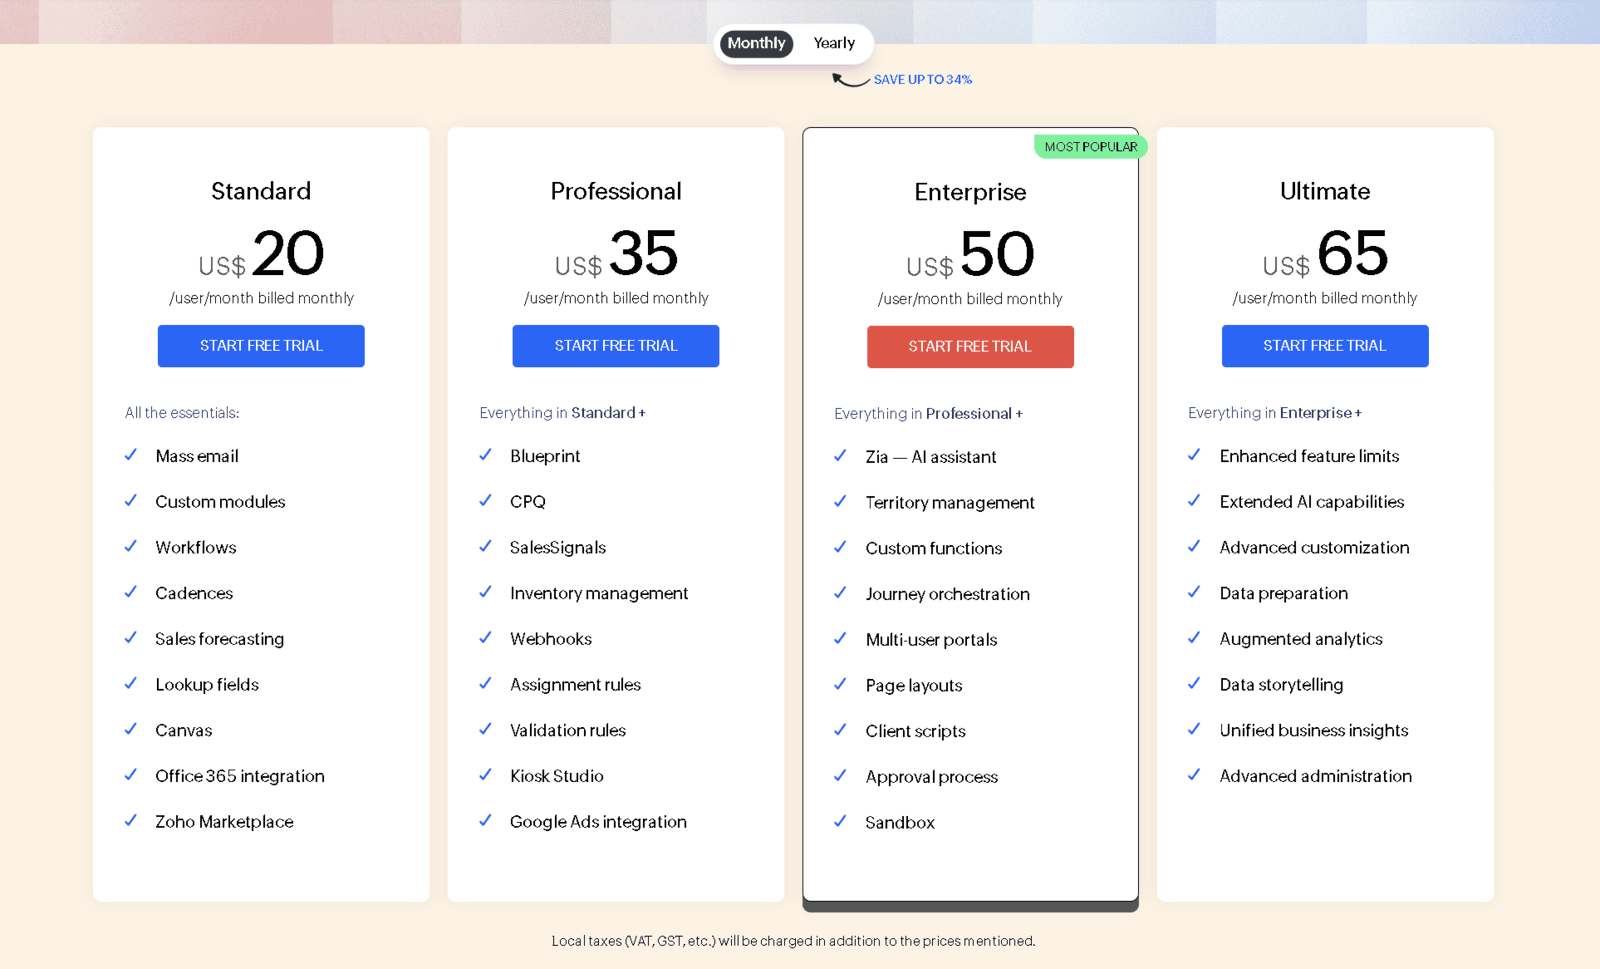Click the checkmark beside SalesSignals
This screenshot has height=969, width=1600.
pyautogui.click(x=486, y=547)
